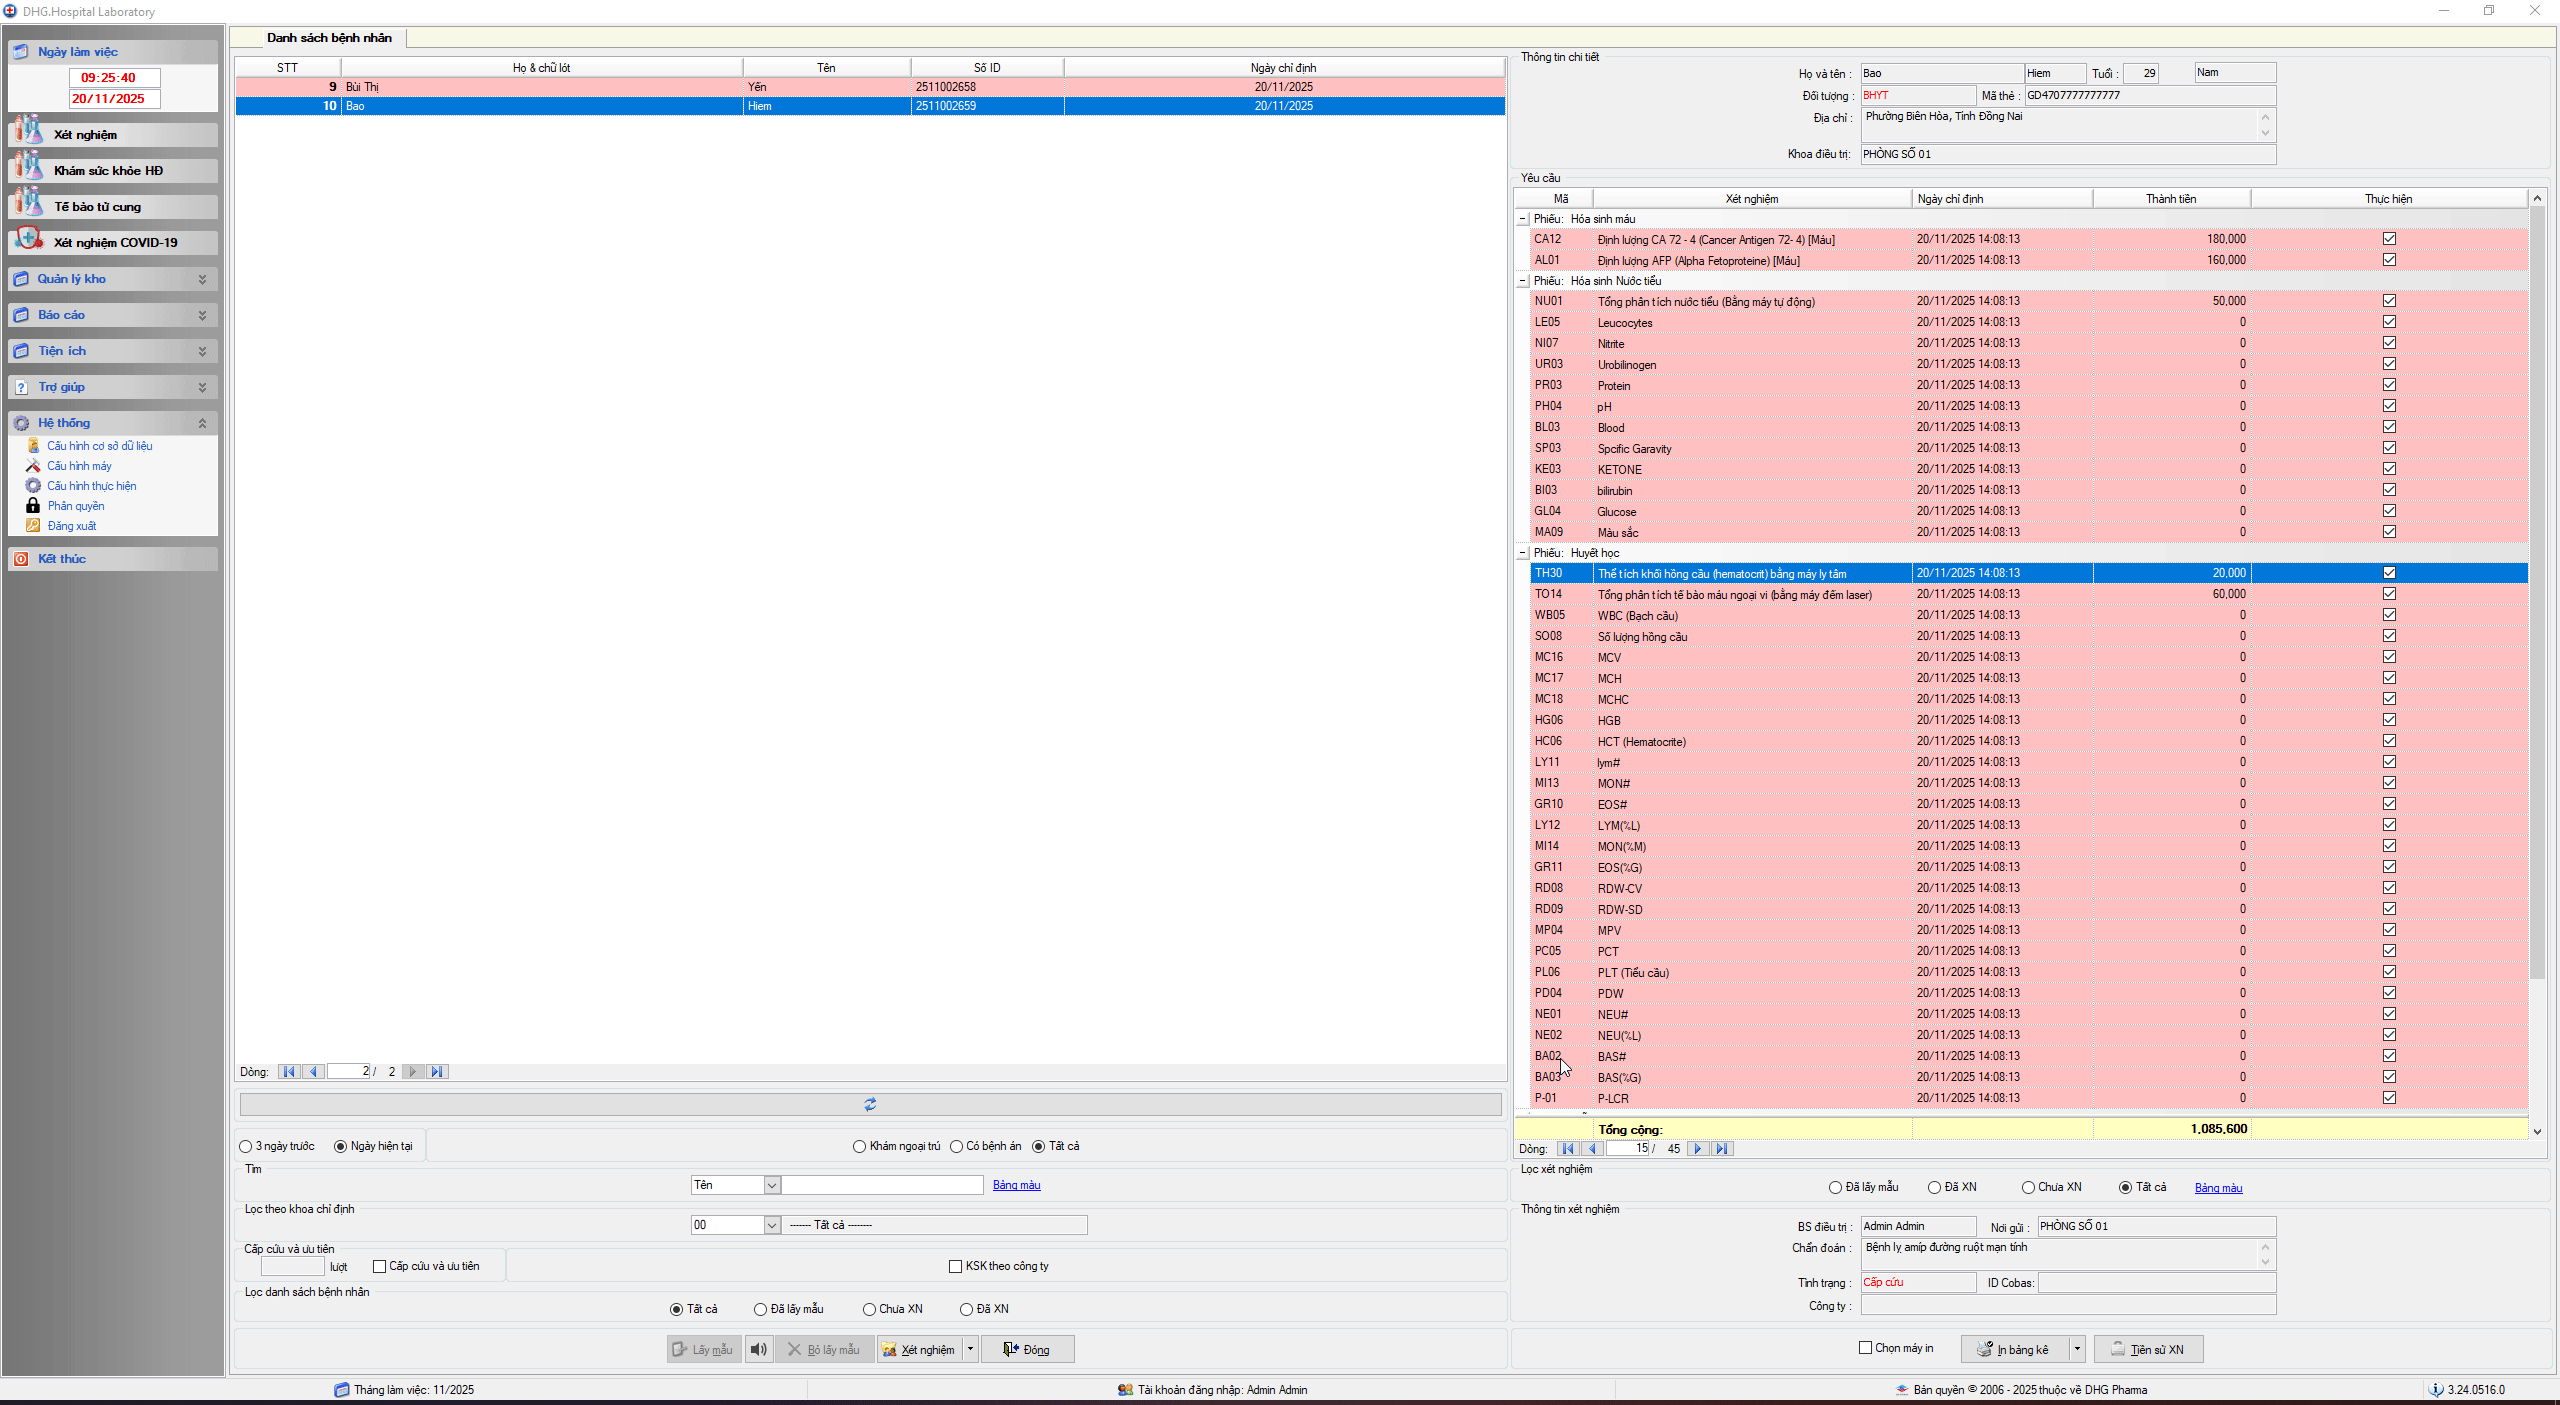Viewport: 2560px width, 1405px height.
Task: Click the Đóng button
Action: (x=1027, y=1349)
